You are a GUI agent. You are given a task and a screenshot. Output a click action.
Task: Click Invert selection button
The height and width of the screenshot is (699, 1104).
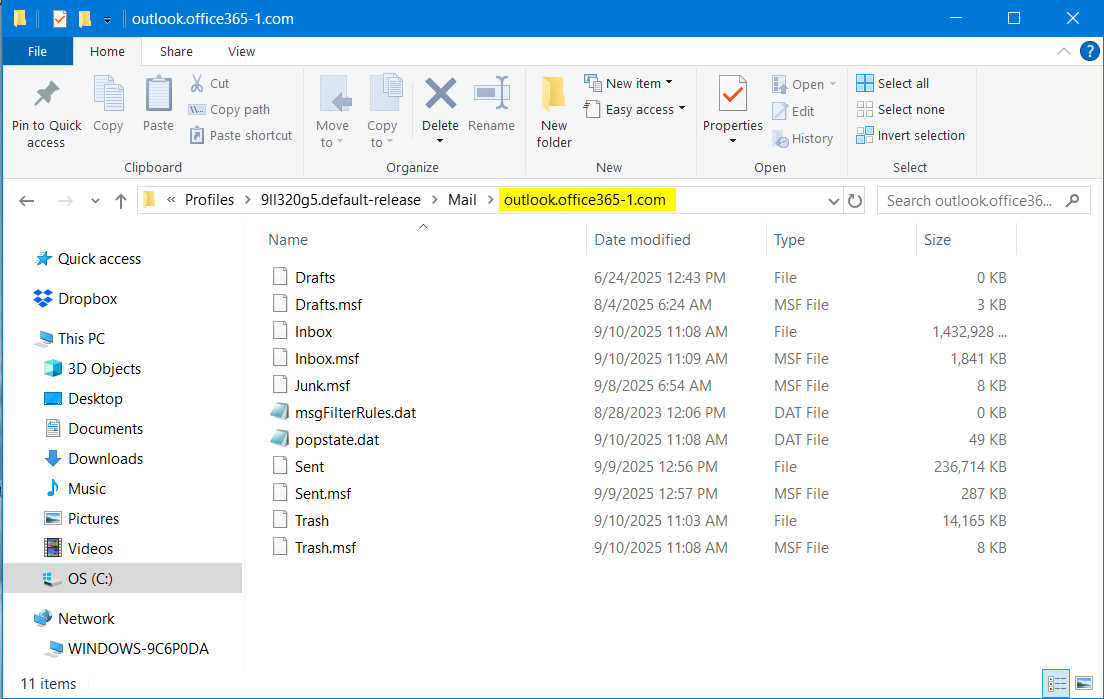(911, 135)
